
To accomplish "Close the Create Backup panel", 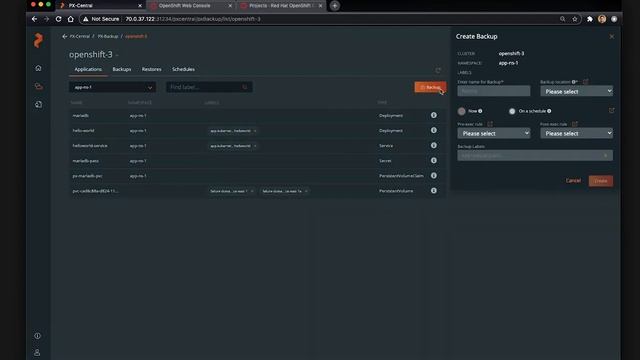I will pos(611,36).
